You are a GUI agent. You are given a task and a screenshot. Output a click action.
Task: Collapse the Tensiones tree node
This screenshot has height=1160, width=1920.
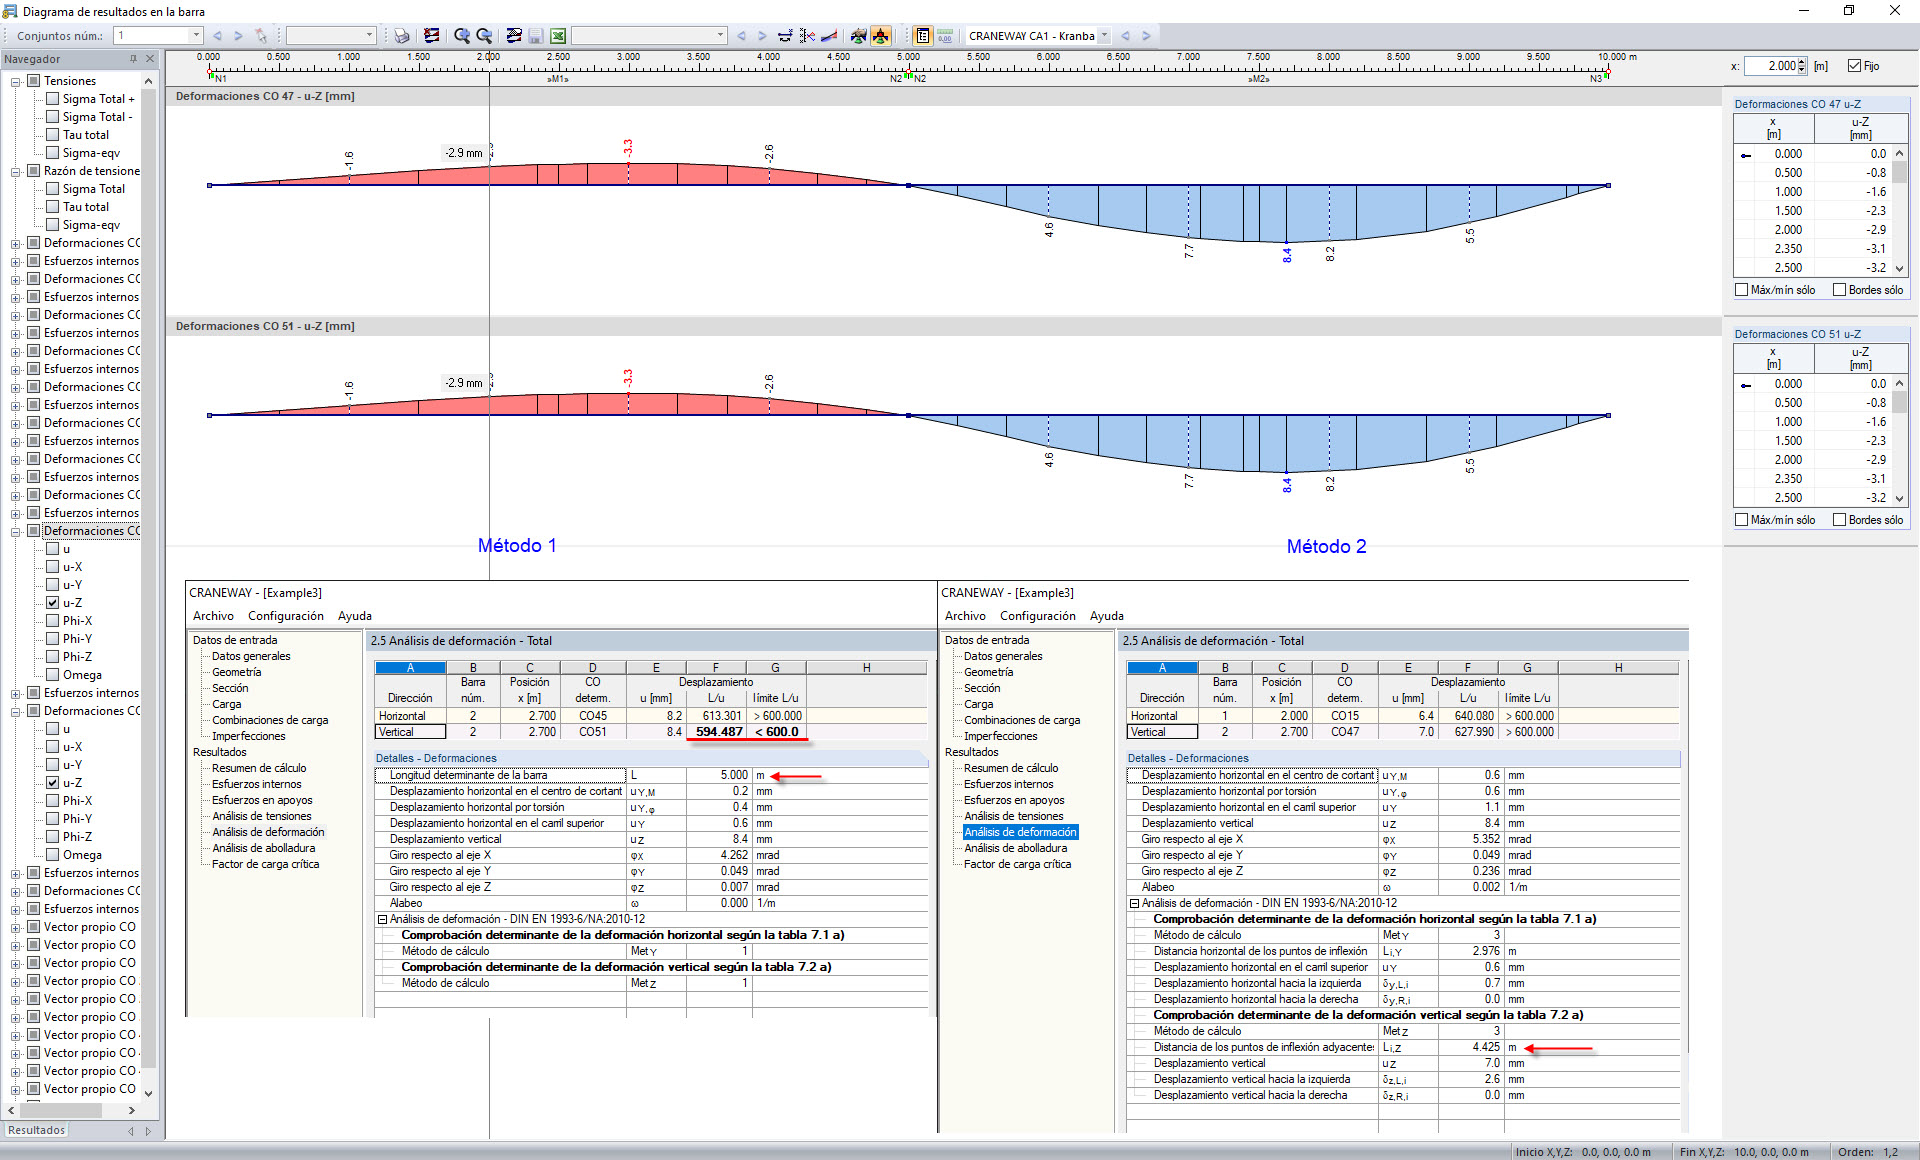click(16, 81)
